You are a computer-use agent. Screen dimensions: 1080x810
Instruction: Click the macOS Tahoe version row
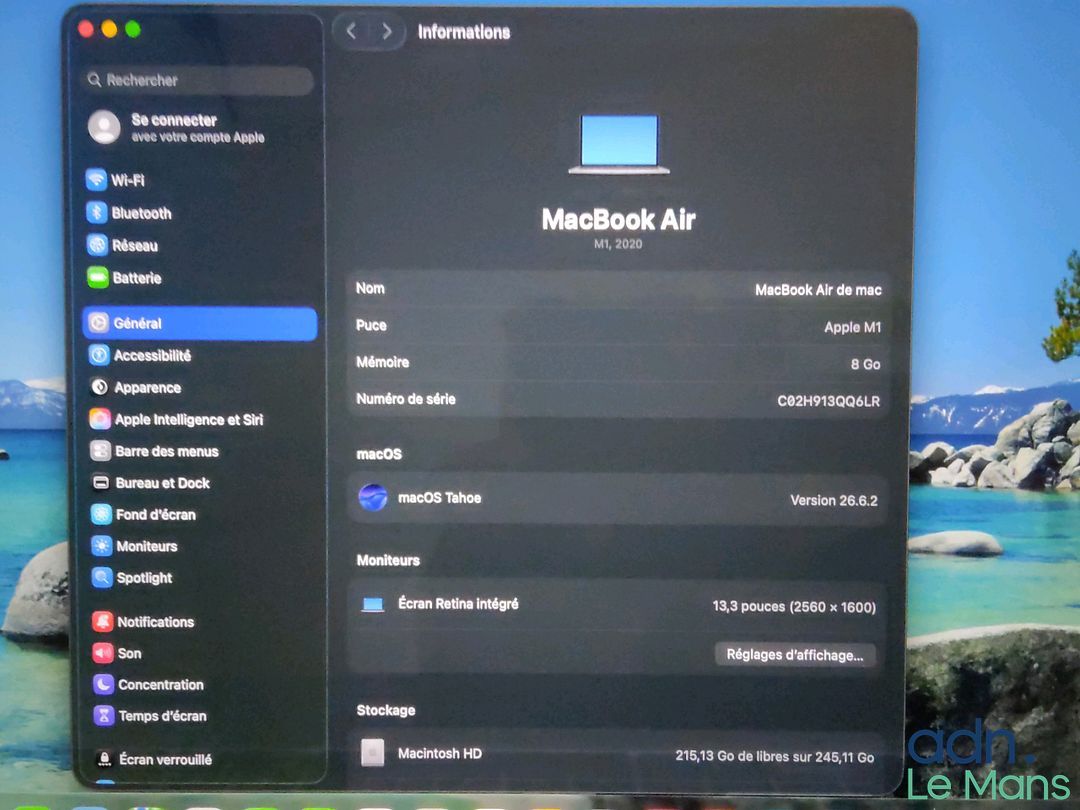tap(618, 499)
